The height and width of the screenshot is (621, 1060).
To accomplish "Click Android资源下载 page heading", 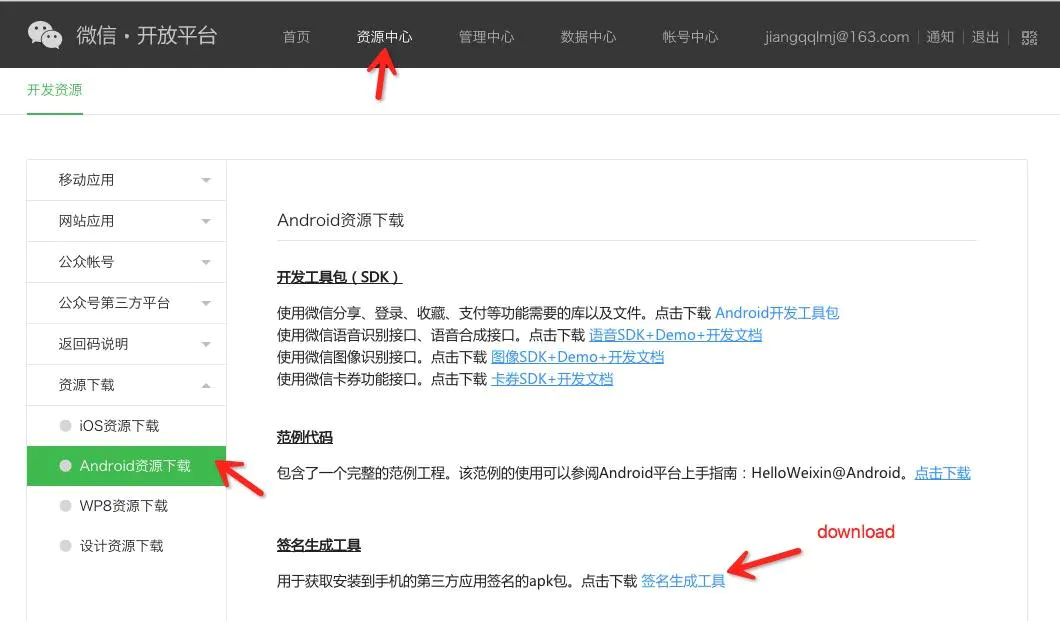I will [341, 220].
